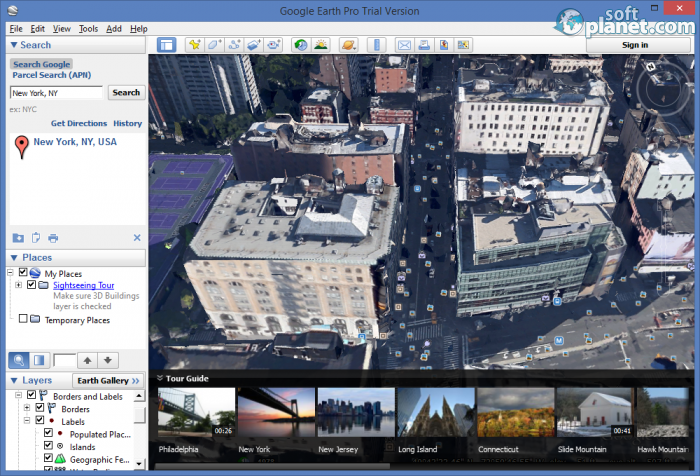Collapse the Labels layer node
Viewport: 700px width, 476px height.
pos(27,420)
